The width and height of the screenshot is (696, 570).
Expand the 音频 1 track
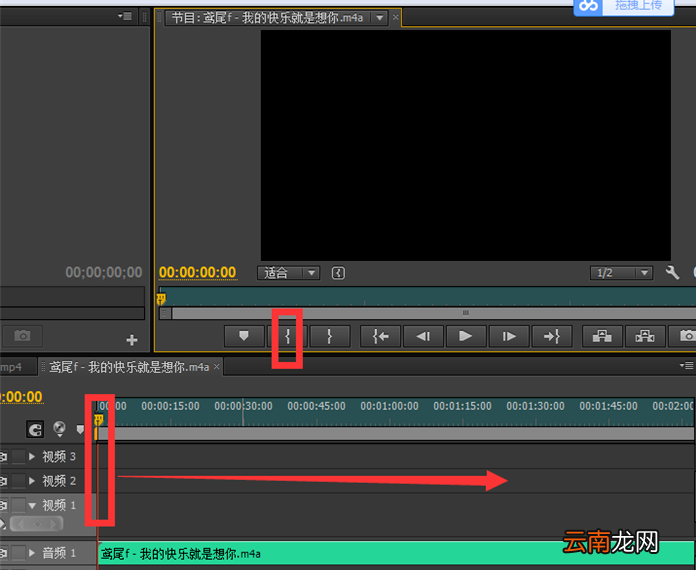[x=32, y=553]
